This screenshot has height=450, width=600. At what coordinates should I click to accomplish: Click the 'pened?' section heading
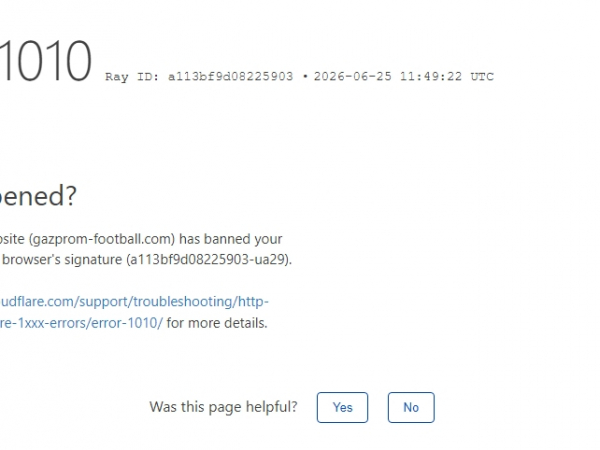coord(38,196)
